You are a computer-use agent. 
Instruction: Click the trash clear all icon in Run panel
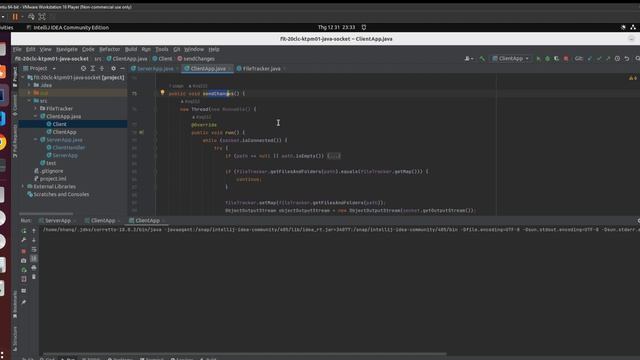pos(34,277)
